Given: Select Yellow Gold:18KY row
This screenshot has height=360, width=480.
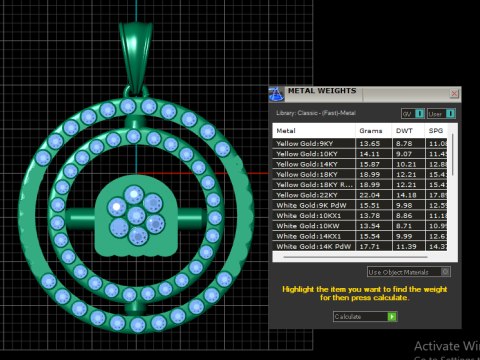Looking at the screenshot, I should (x=360, y=174).
